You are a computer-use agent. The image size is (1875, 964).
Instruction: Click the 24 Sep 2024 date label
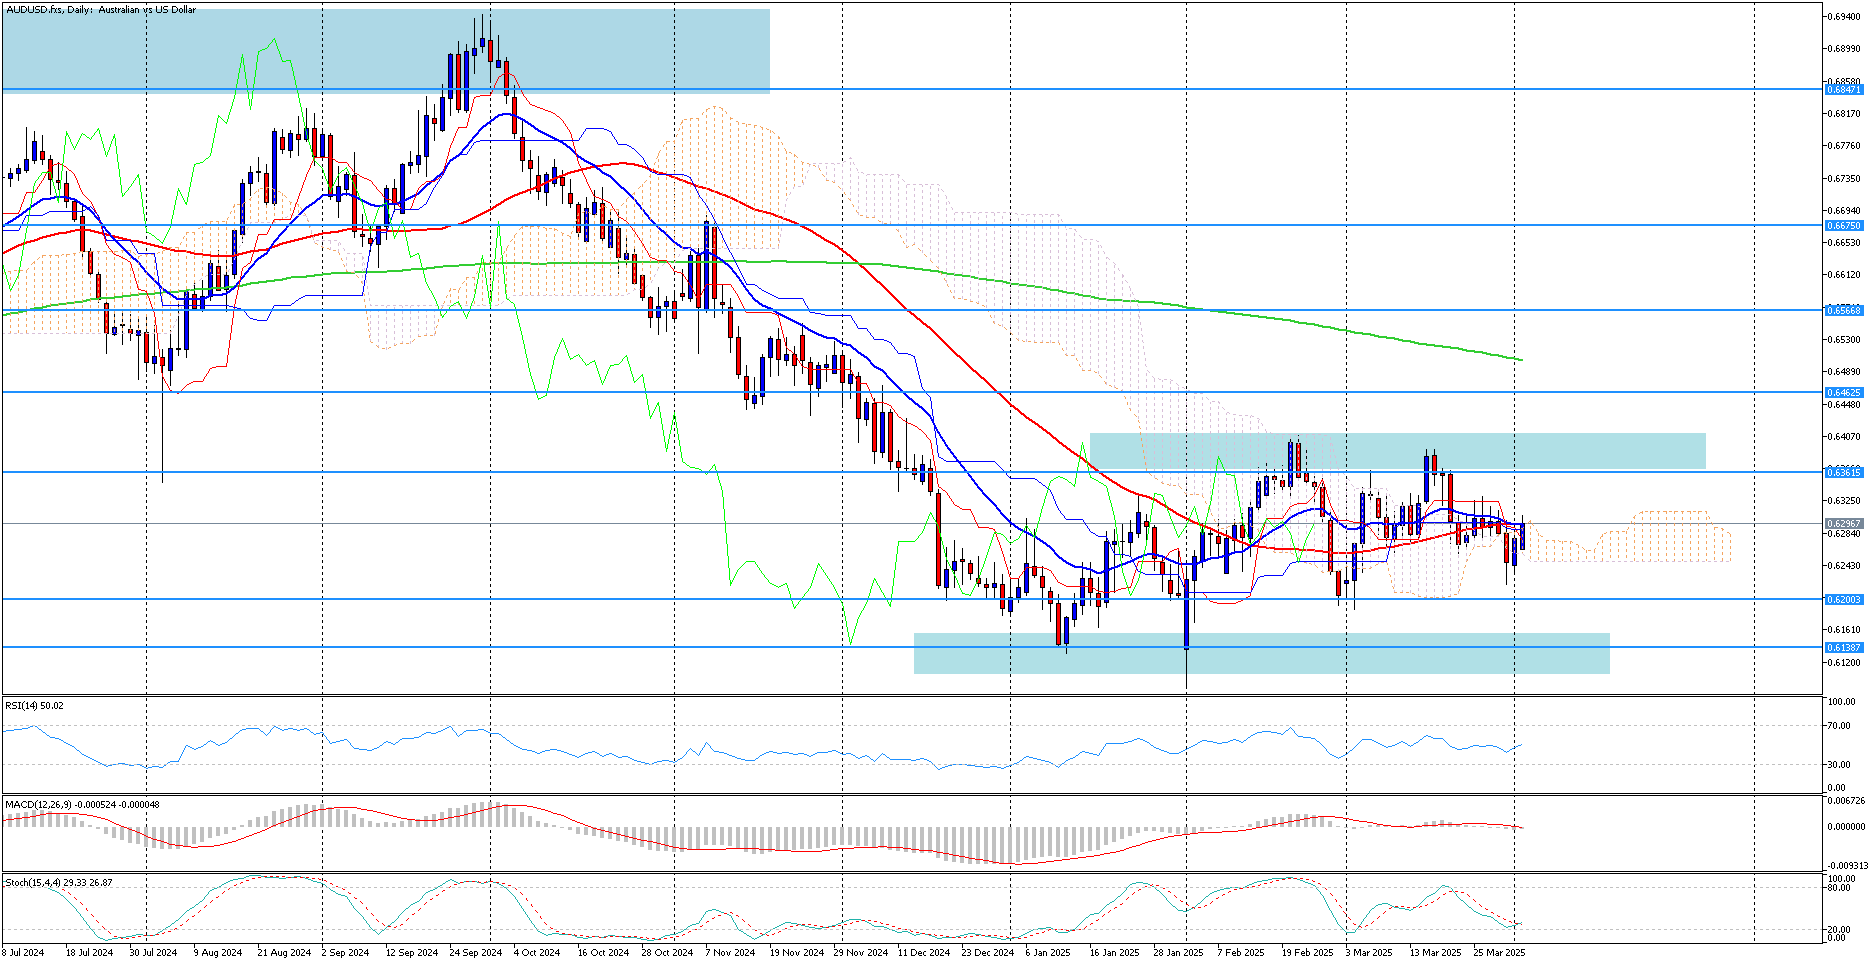click(475, 952)
